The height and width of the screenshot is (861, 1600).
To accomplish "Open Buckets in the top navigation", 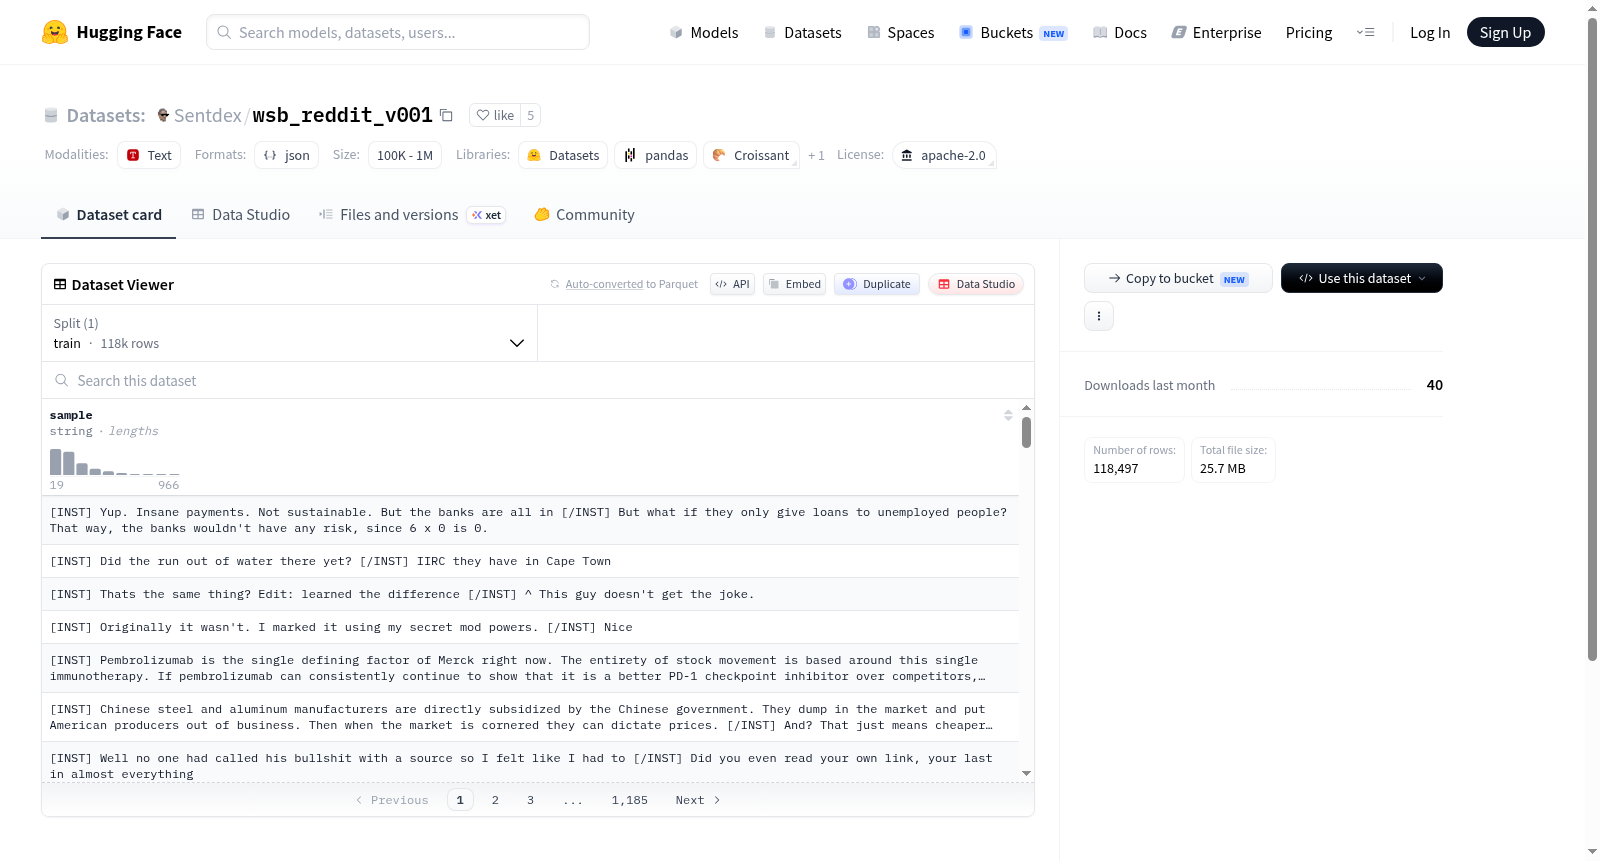I will coord(1013,32).
